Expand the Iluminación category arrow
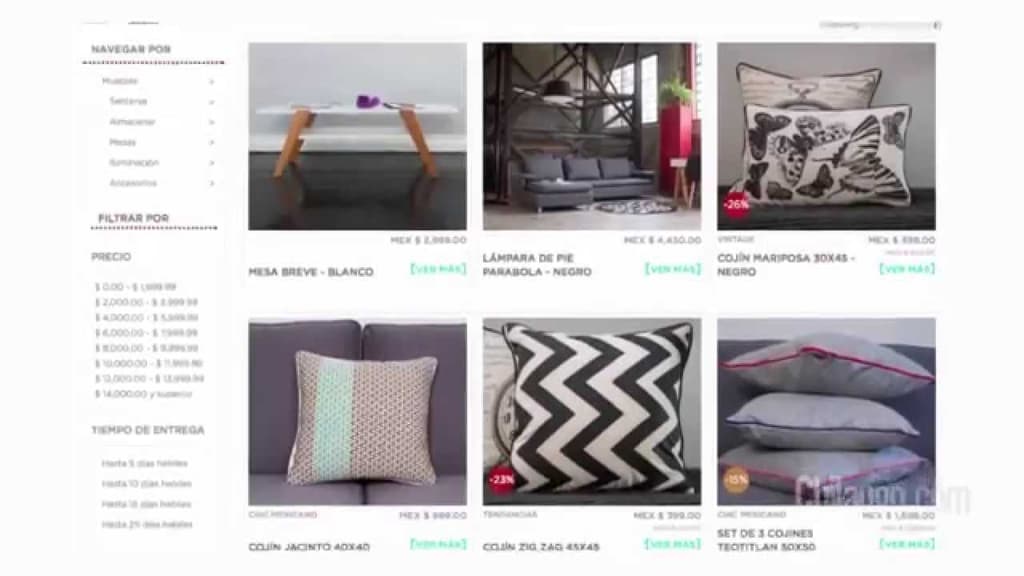Image resolution: width=1024 pixels, height=576 pixels. pyautogui.click(x=212, y=163)
